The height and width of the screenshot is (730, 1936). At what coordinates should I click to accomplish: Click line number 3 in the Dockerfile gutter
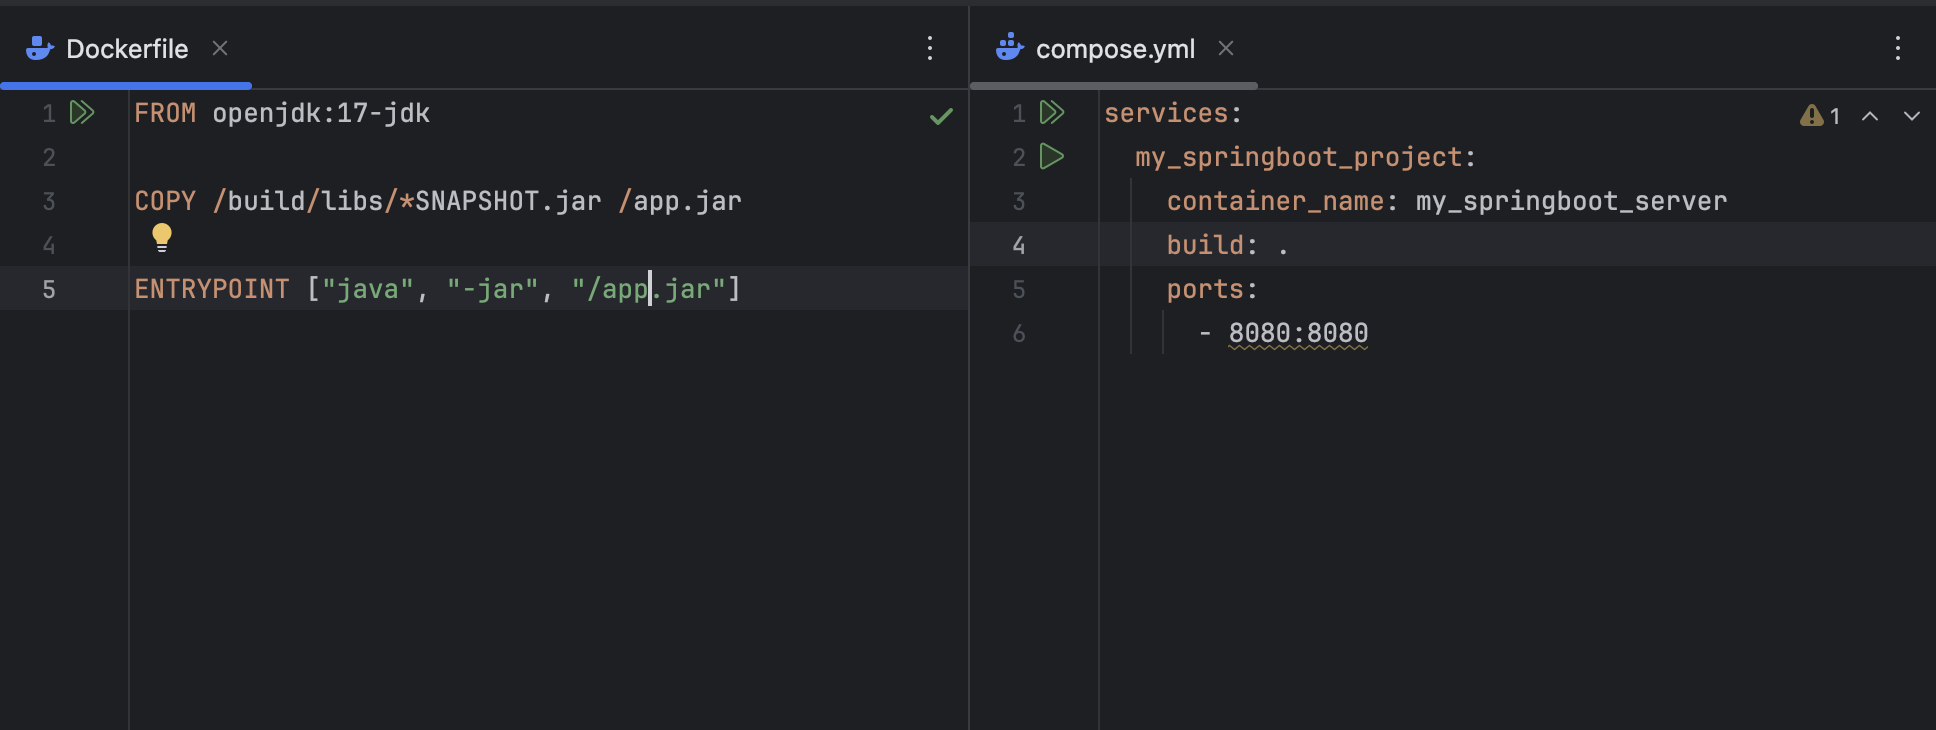click(x=49, y=201)
